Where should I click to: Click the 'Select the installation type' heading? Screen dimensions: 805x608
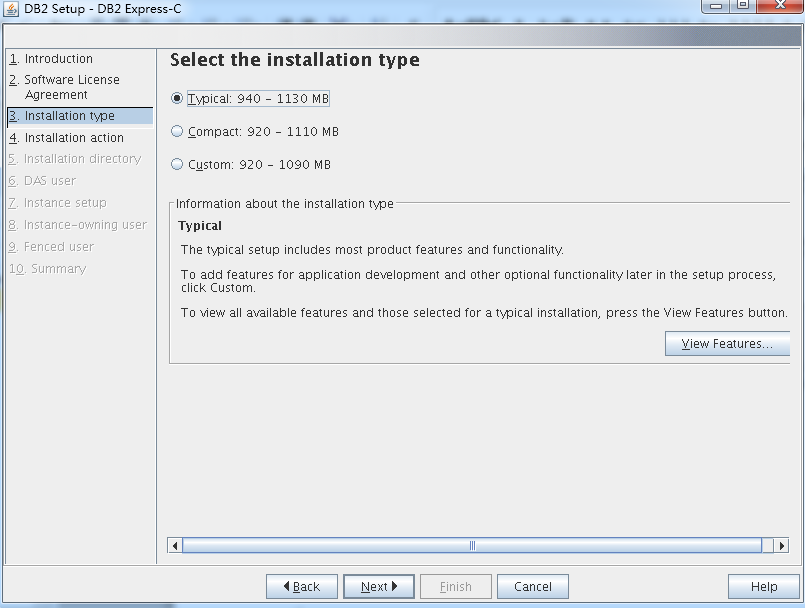295,60
